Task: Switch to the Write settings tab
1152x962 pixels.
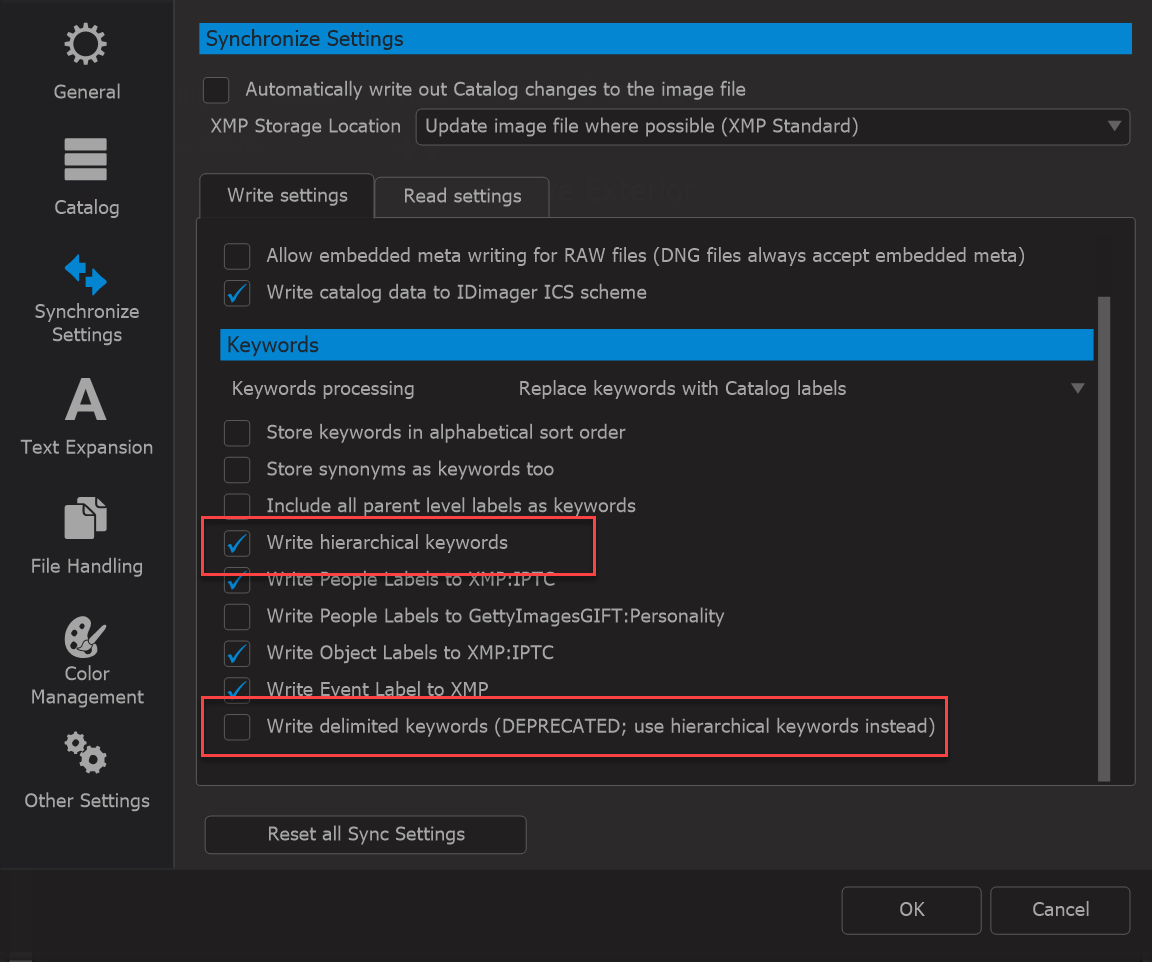Action: click(287, 195)
